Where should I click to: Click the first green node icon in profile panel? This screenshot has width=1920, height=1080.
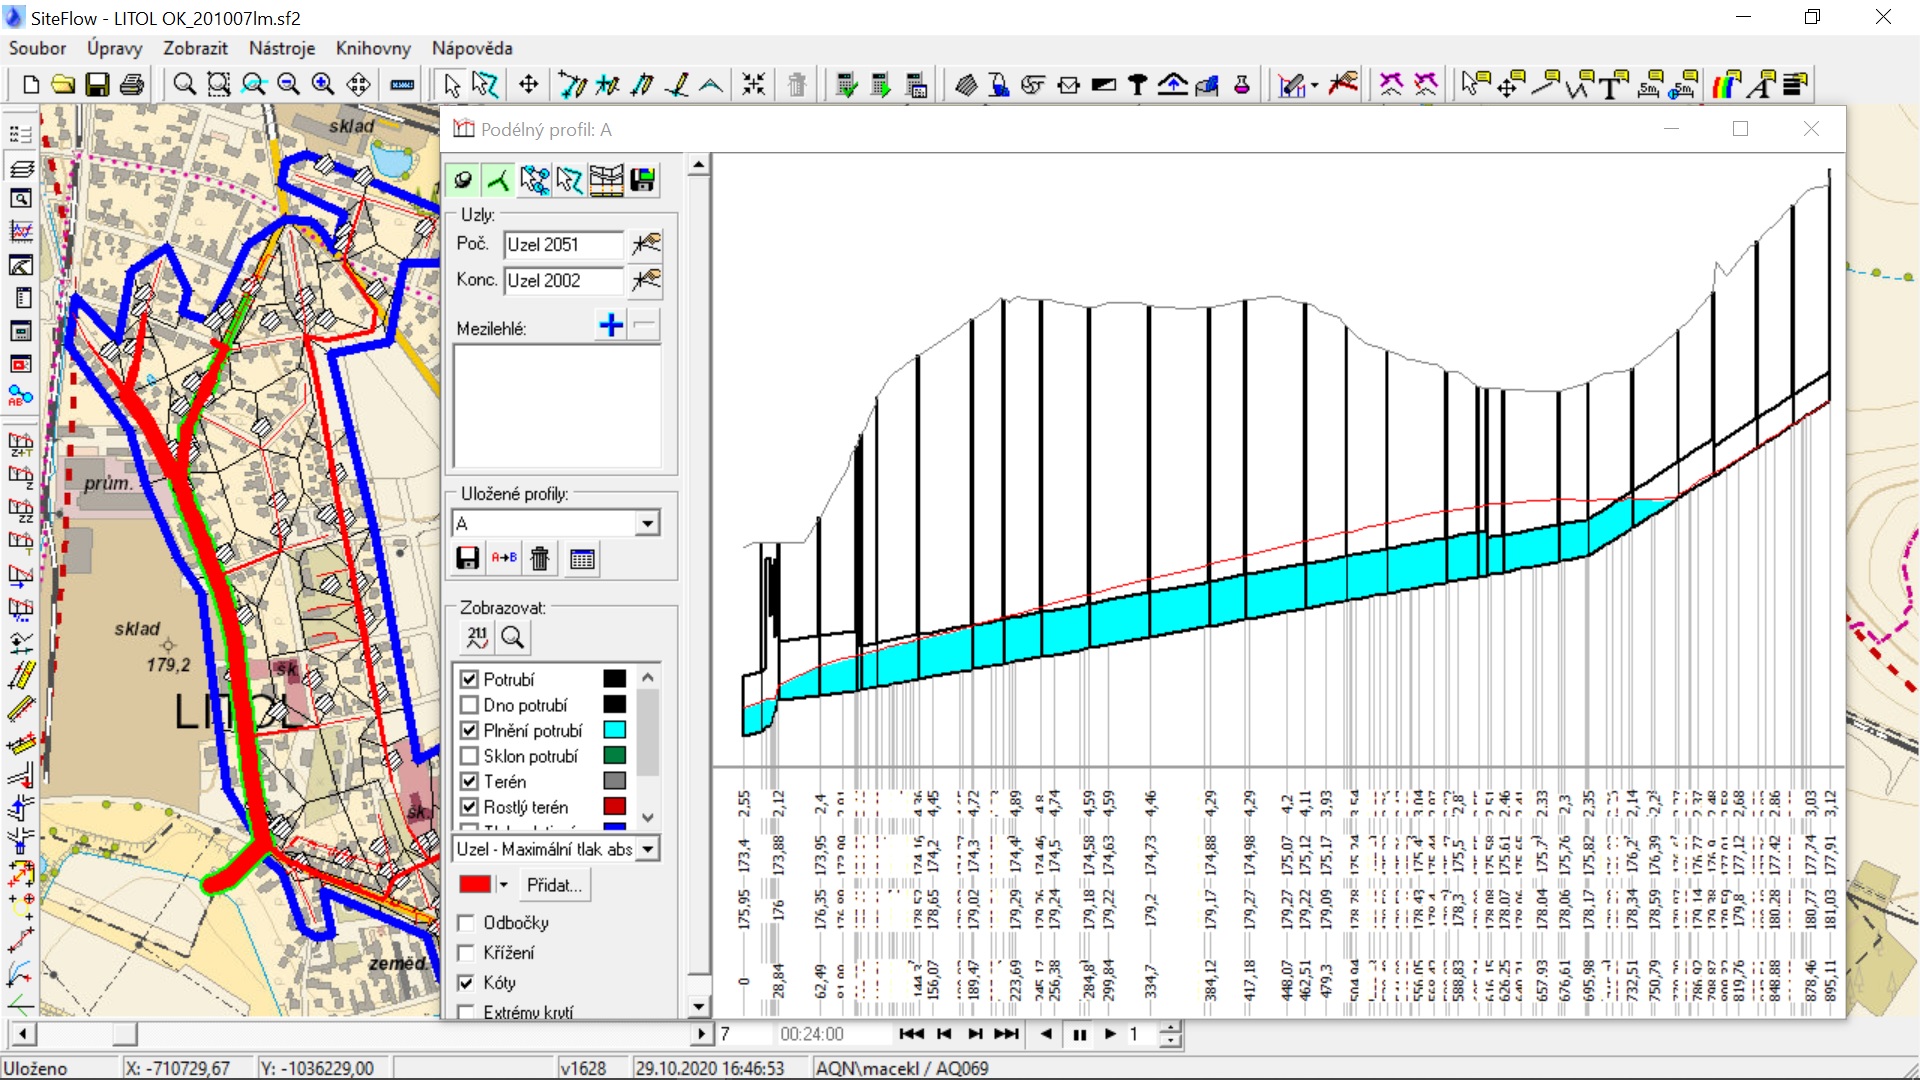pos(463,180)
